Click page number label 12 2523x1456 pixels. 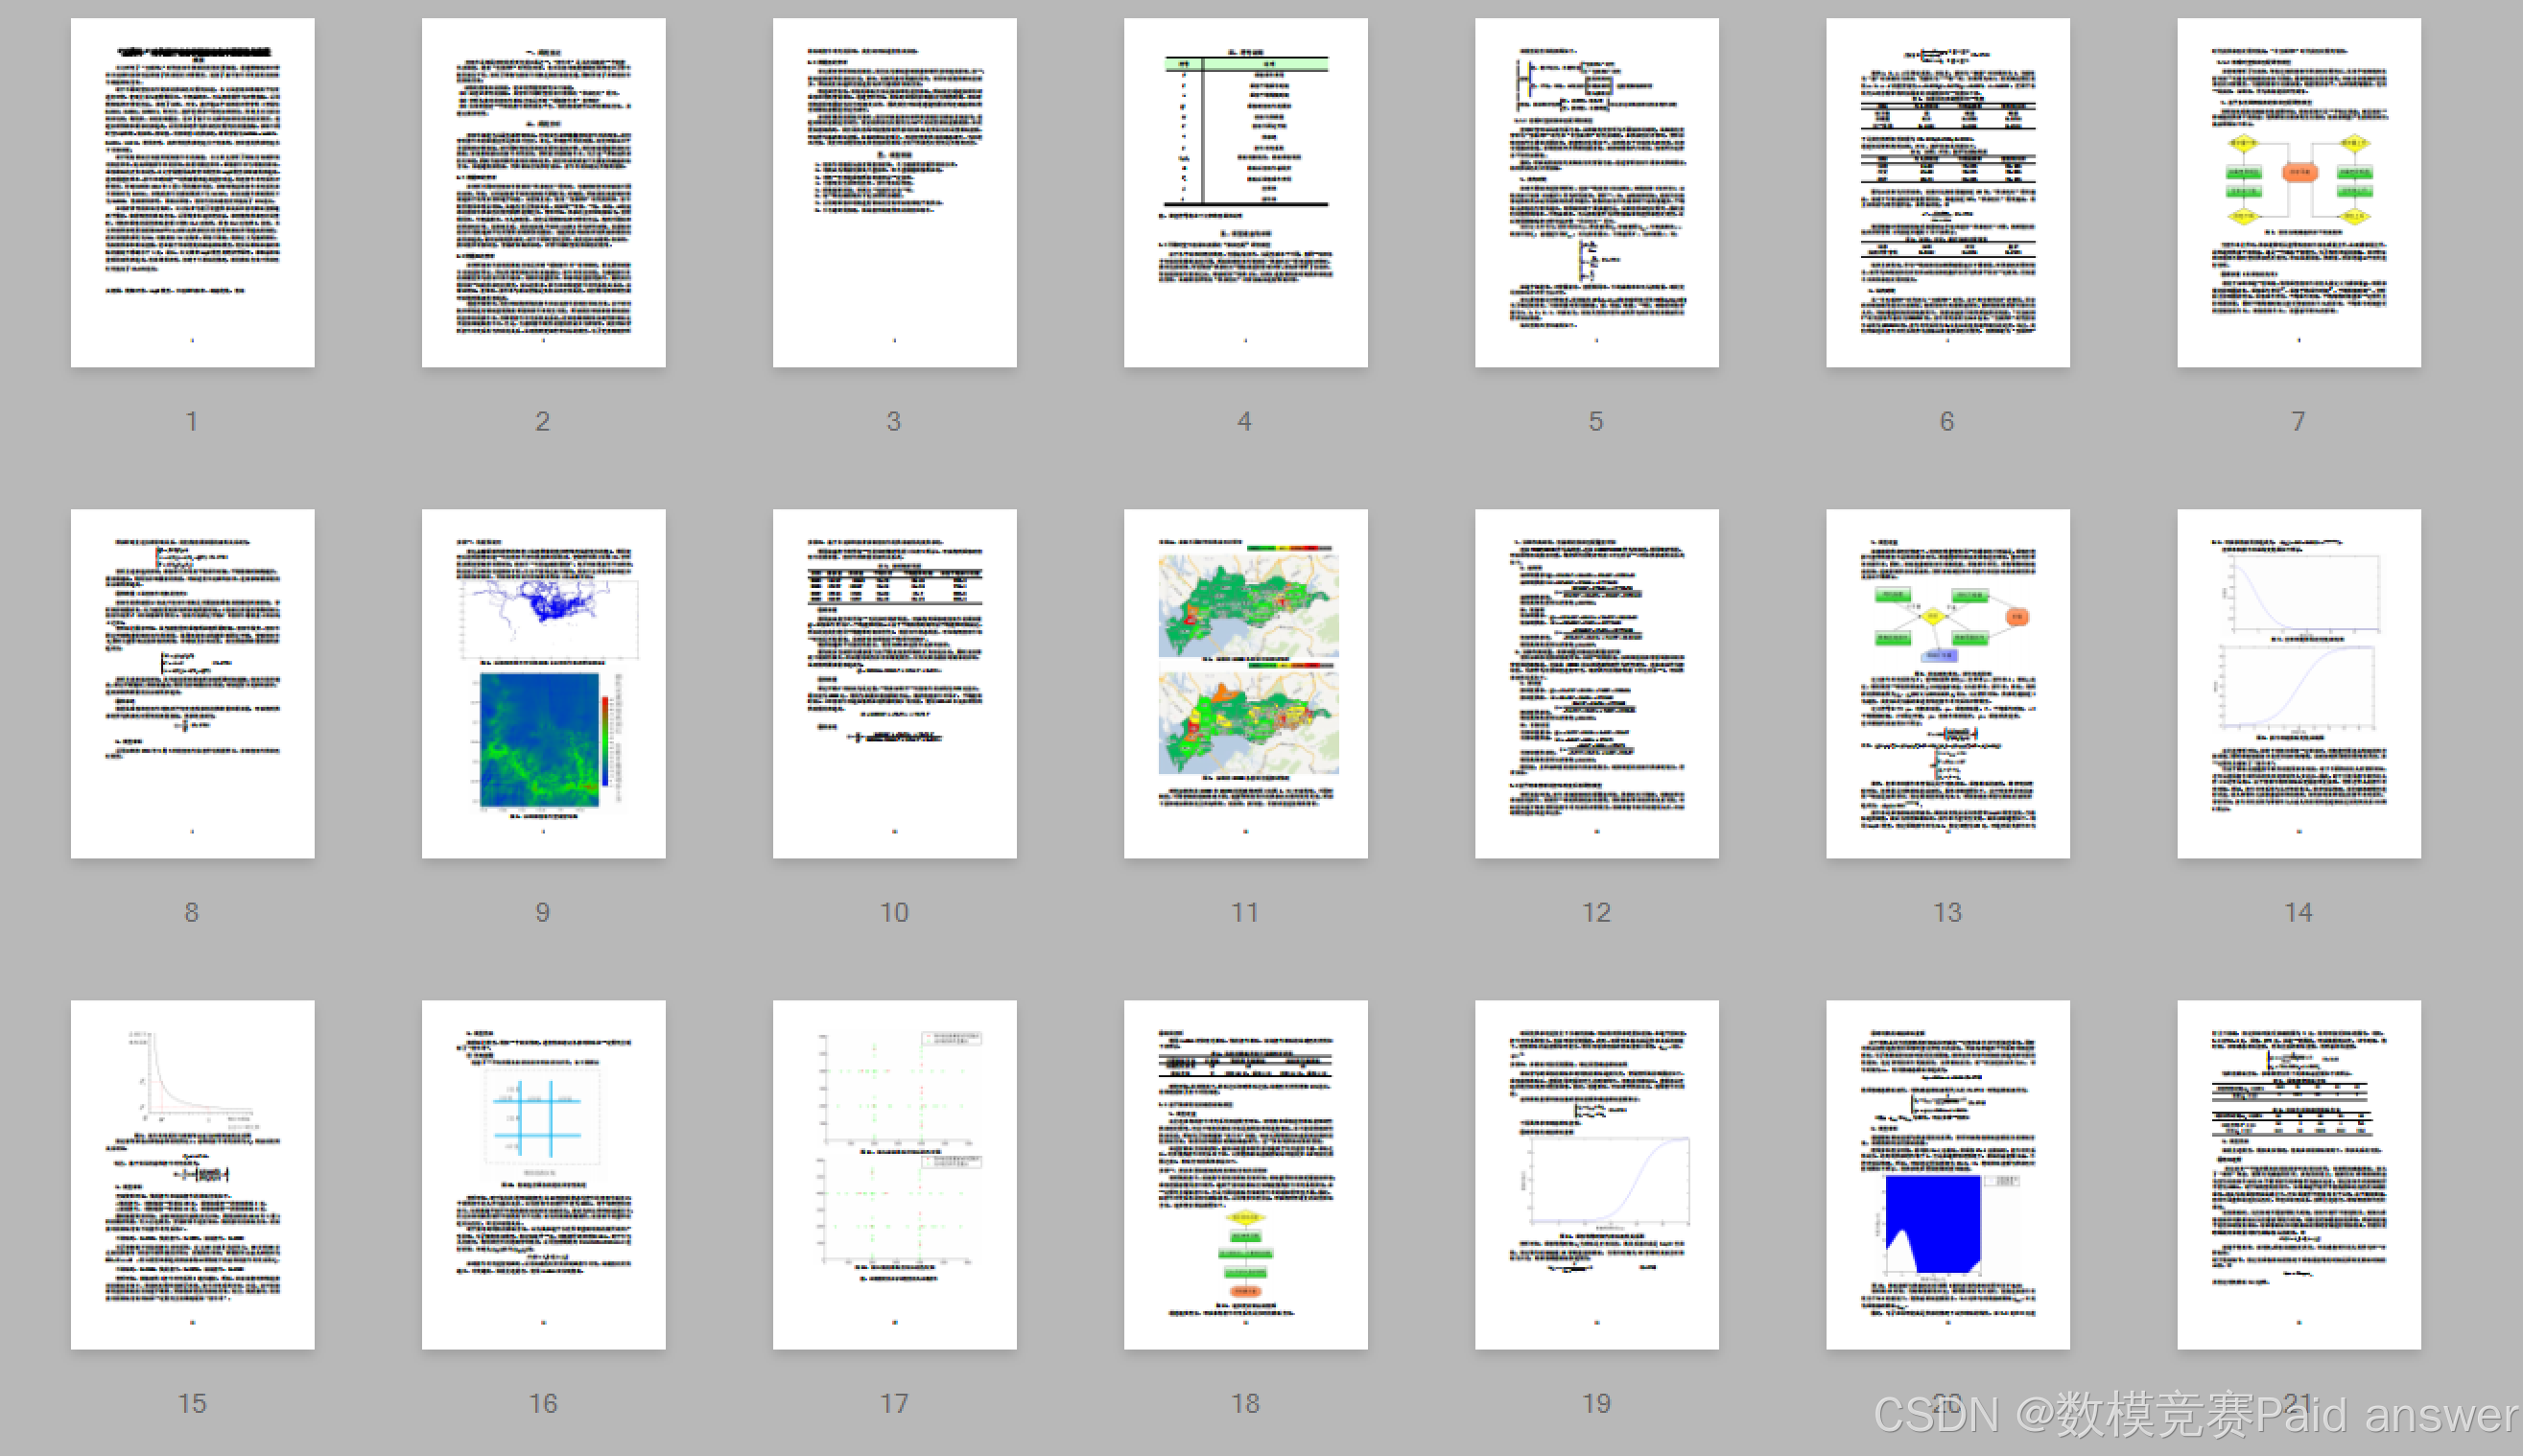[1596, 912]
